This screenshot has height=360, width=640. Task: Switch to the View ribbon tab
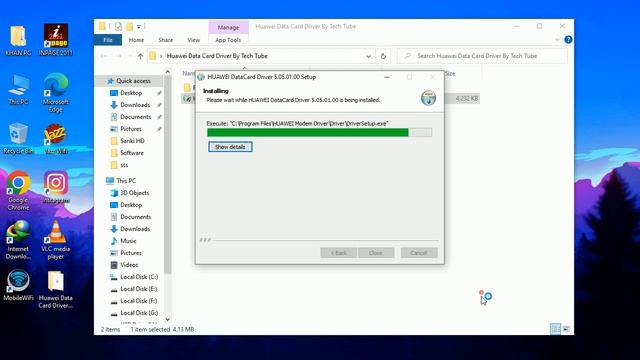coord(193,40)
